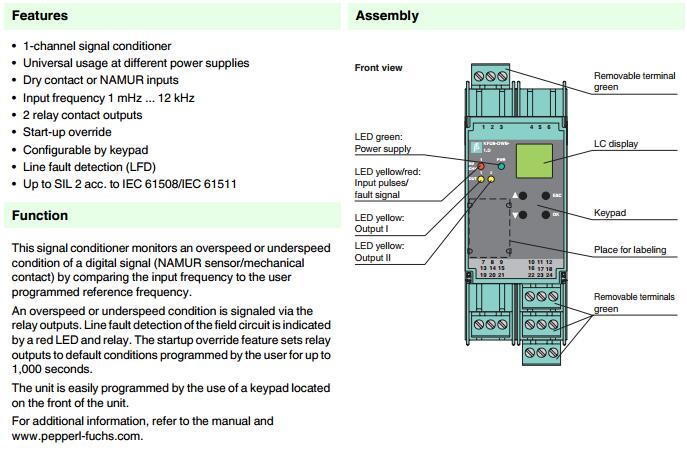Click the left yellow output LED
Viewport: 687px width, 451px height.
tap(481, 180)
